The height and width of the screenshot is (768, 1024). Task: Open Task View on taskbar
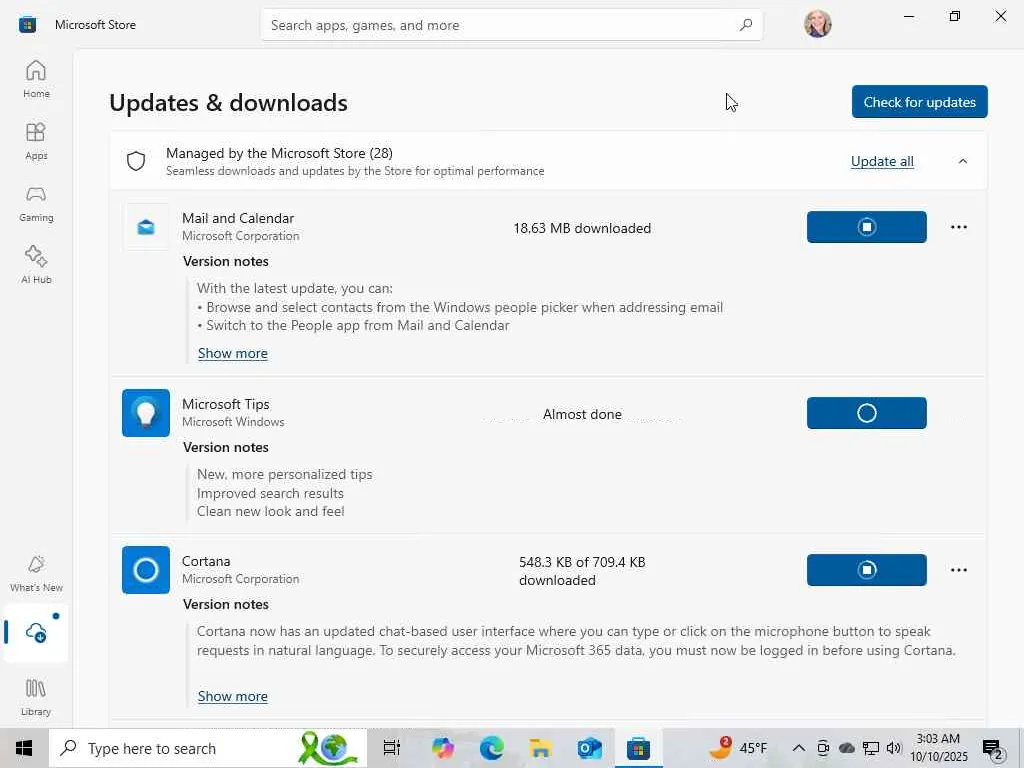tap(391, 748)
